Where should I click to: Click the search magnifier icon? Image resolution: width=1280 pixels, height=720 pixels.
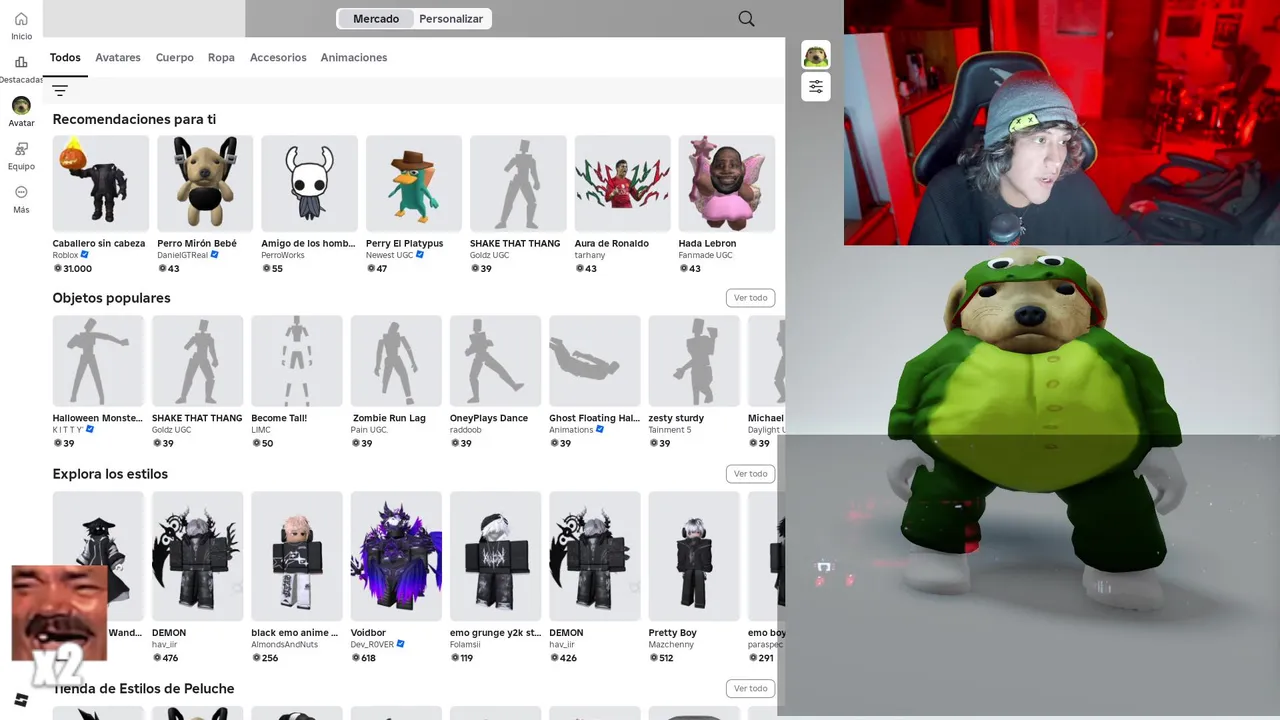tap(746, 18)
